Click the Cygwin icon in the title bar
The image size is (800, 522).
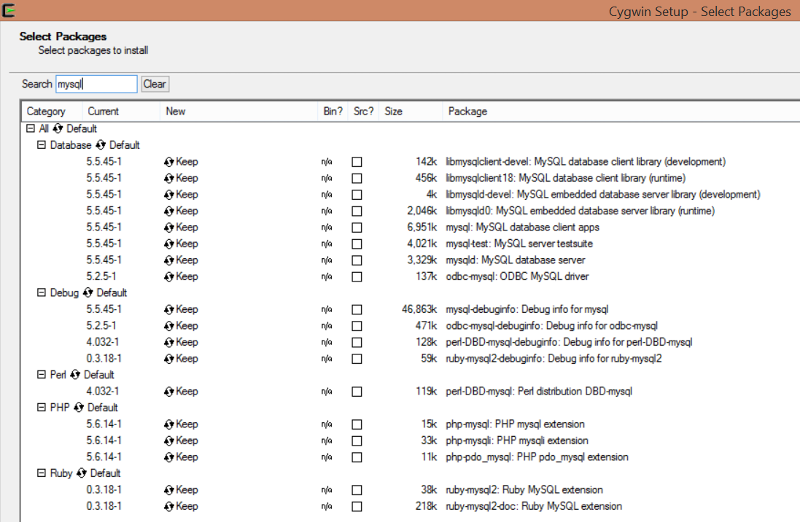(8, 10)
